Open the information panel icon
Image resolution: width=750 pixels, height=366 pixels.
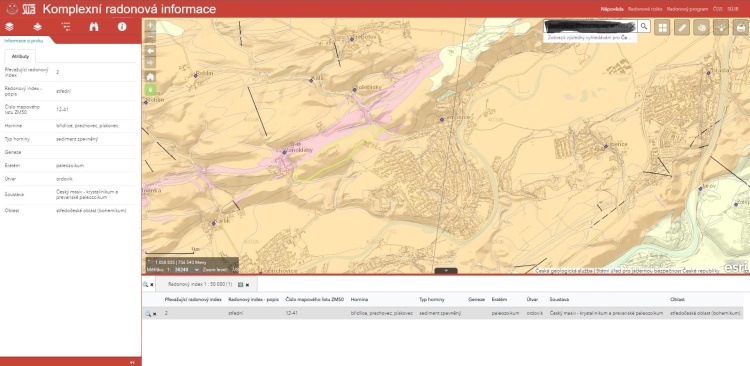tap(122, 27)
